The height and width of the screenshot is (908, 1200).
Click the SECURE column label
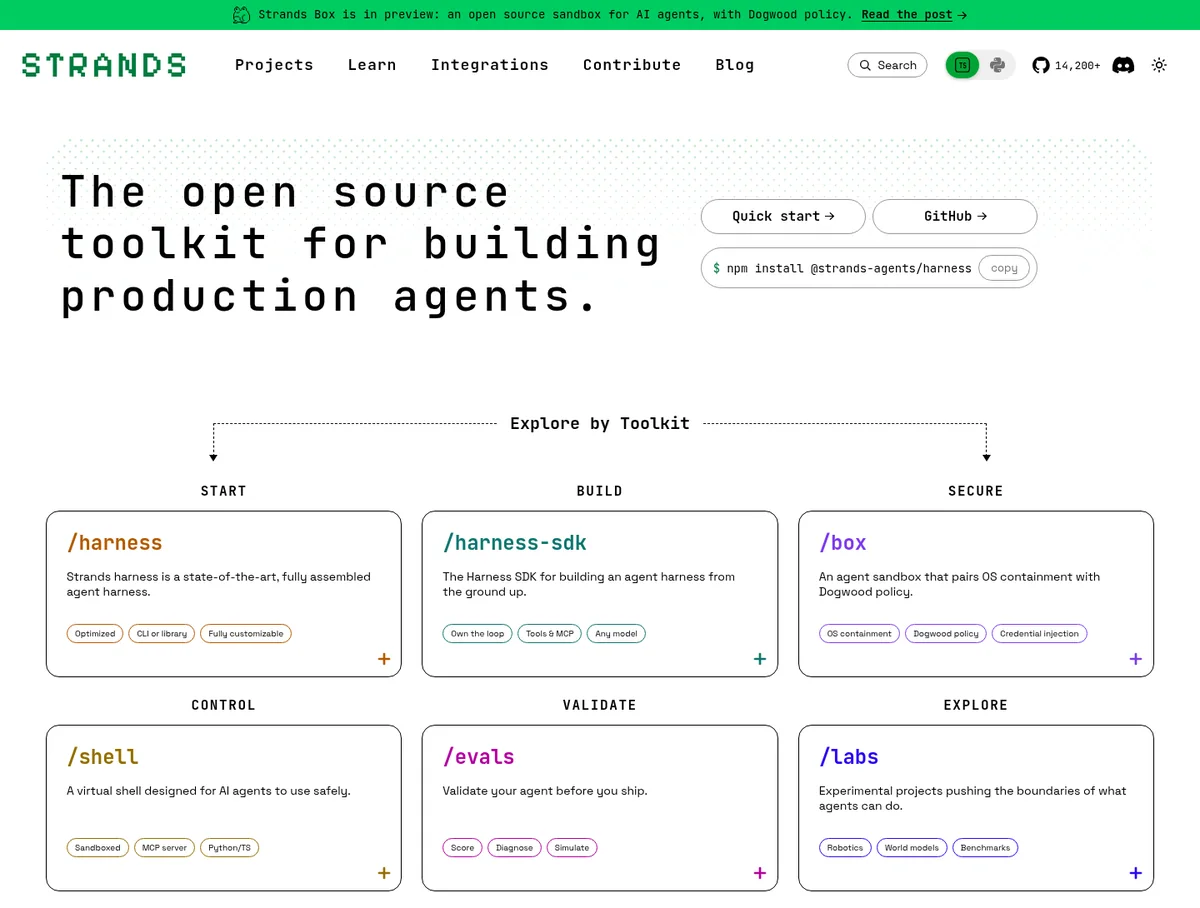975,491
